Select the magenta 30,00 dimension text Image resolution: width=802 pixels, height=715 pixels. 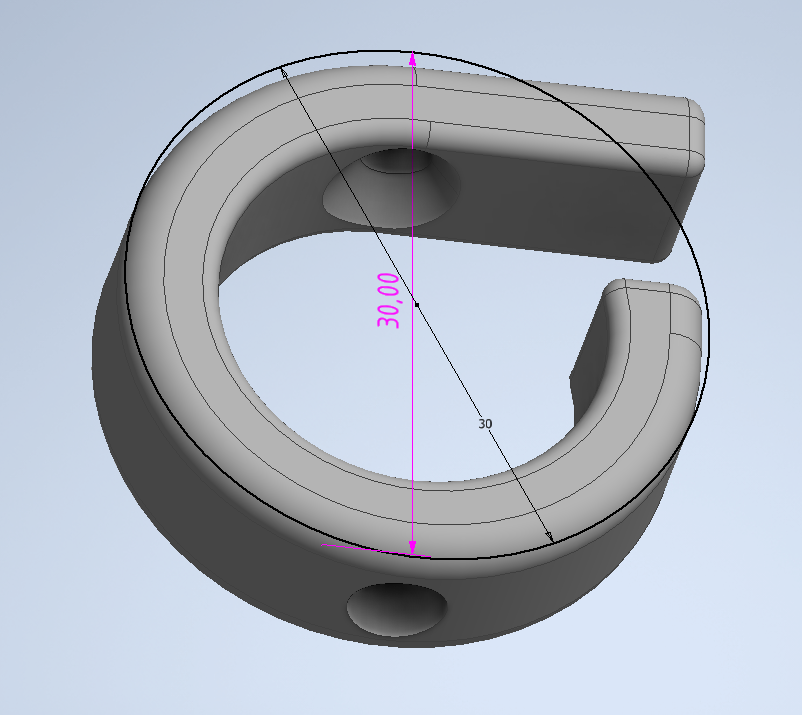click(x=388, y=300)
